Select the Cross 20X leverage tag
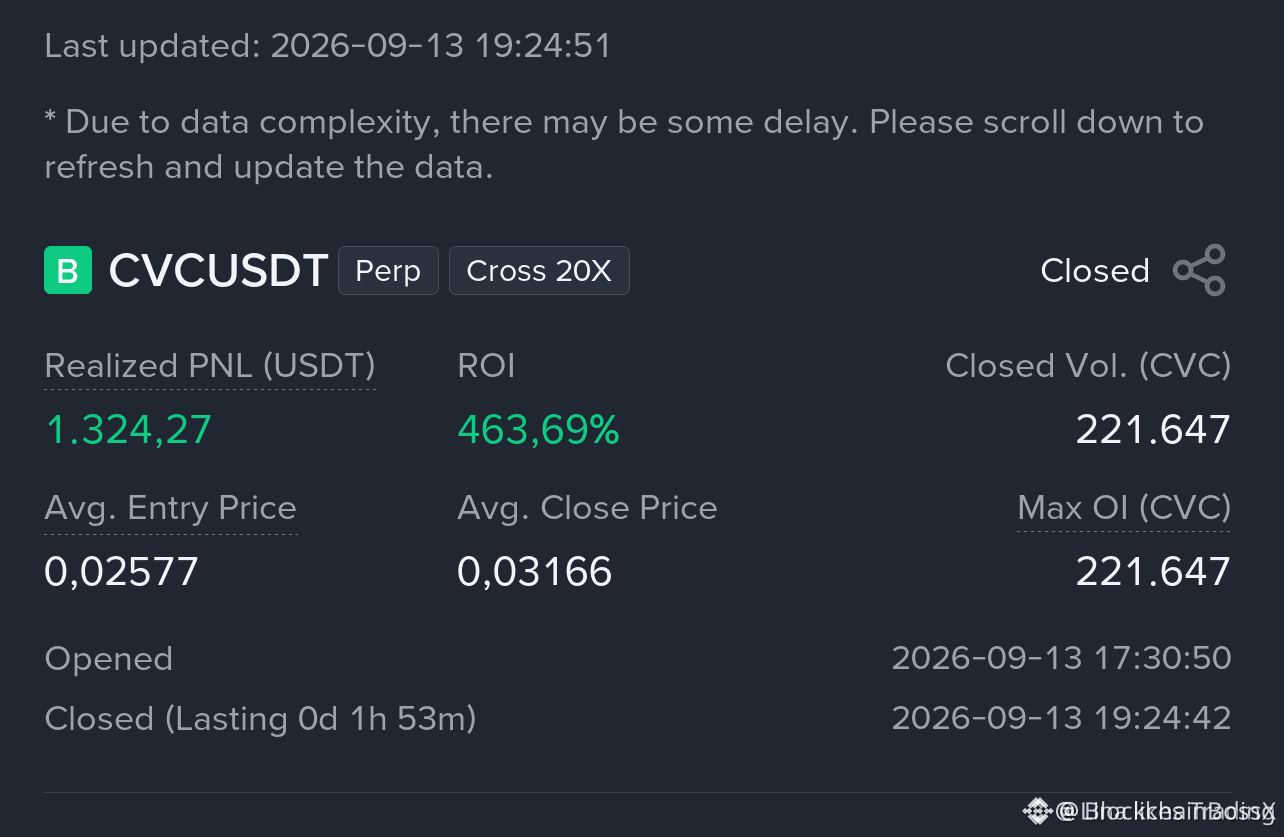The height and width of the screenshot is (837, 1284). [539, 271]
